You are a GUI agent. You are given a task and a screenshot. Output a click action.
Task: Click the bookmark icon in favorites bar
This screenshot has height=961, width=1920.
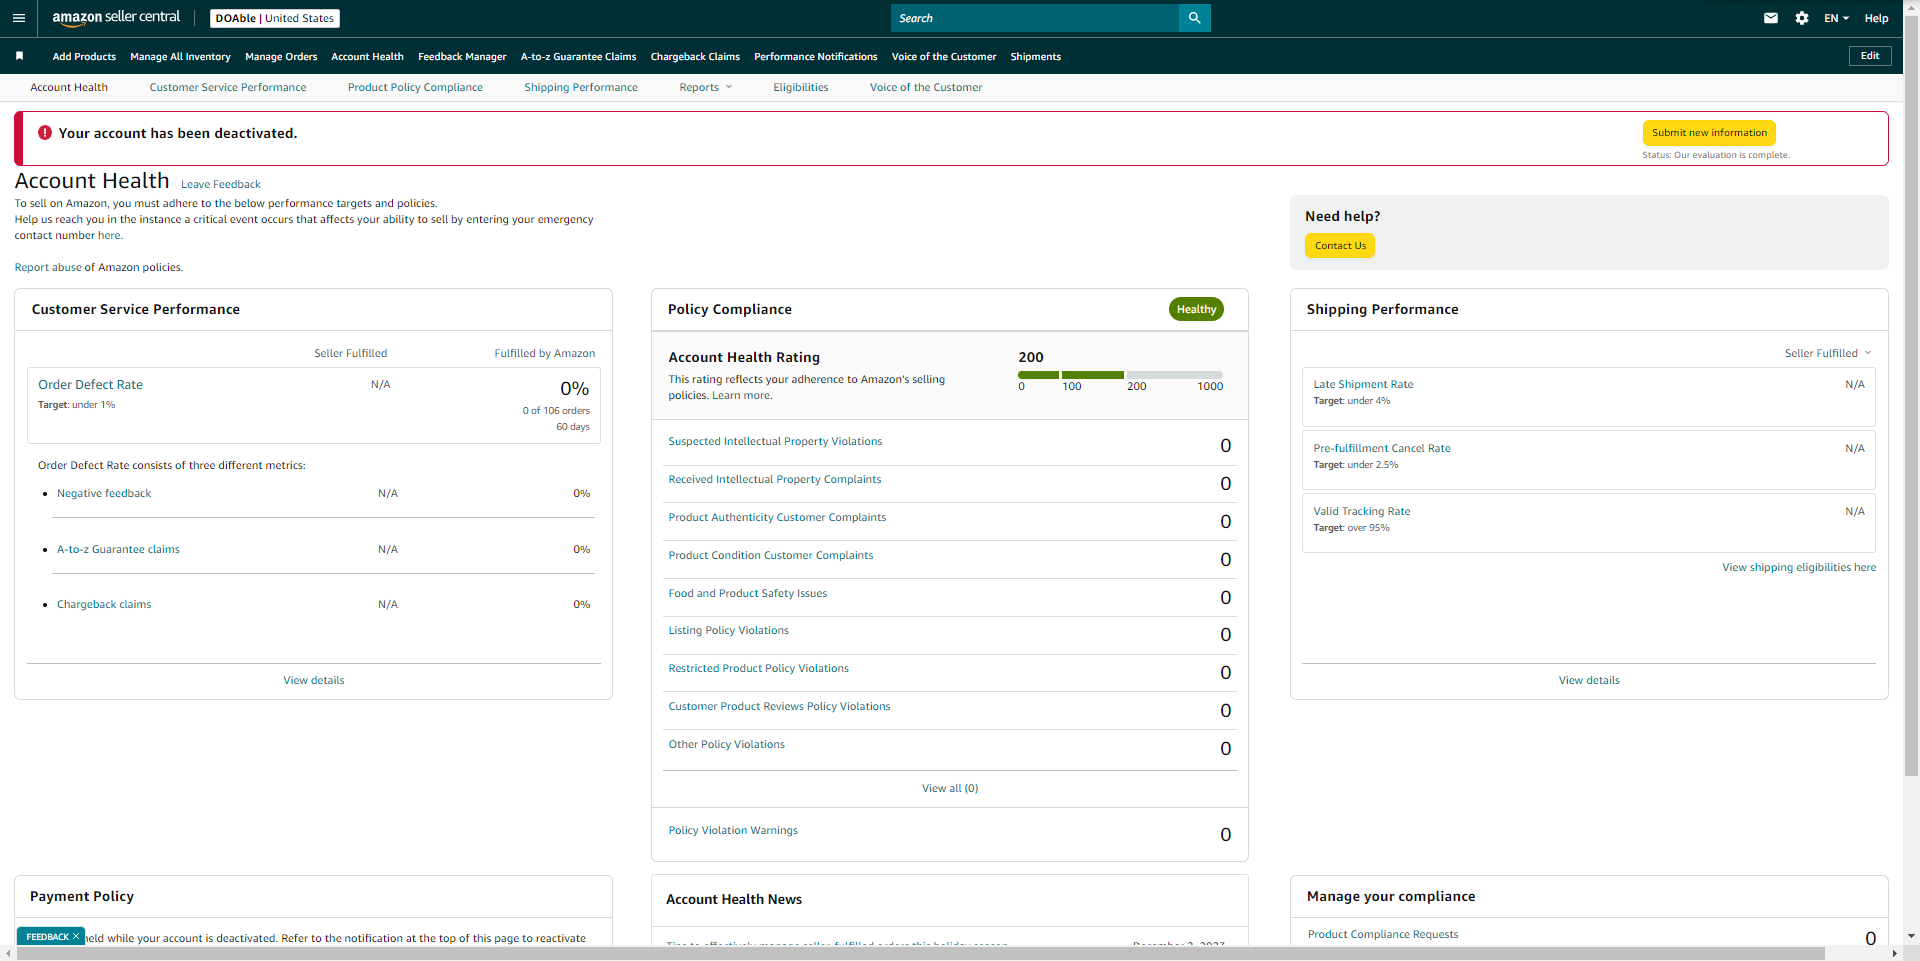(19, 56)
